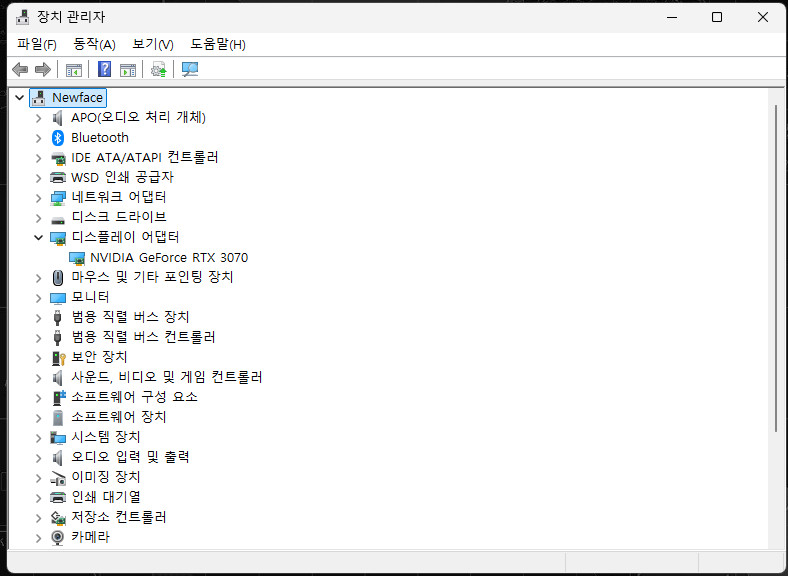
Task: Select the 모니터 tree item
Action: 90,297
